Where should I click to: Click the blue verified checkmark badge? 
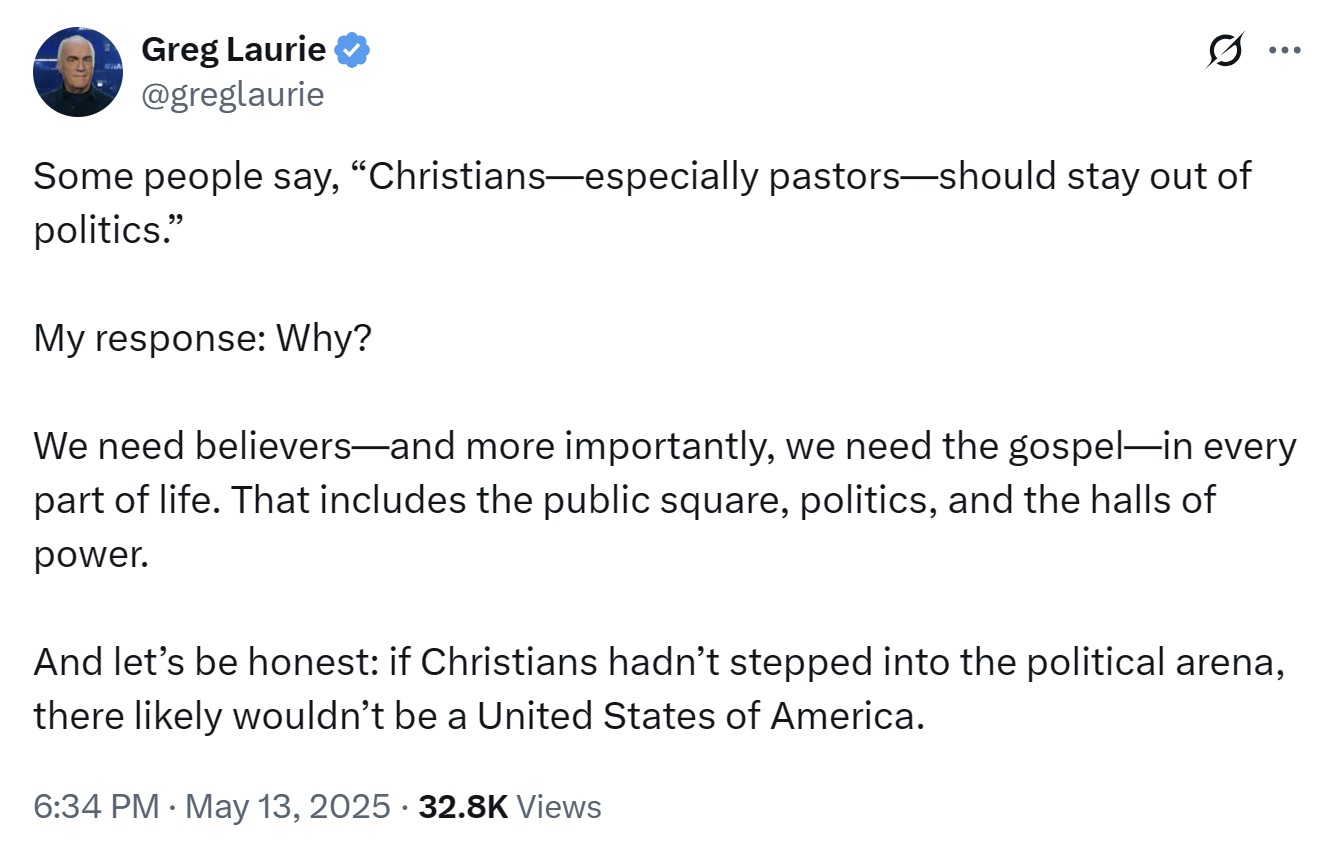(353, 49)
